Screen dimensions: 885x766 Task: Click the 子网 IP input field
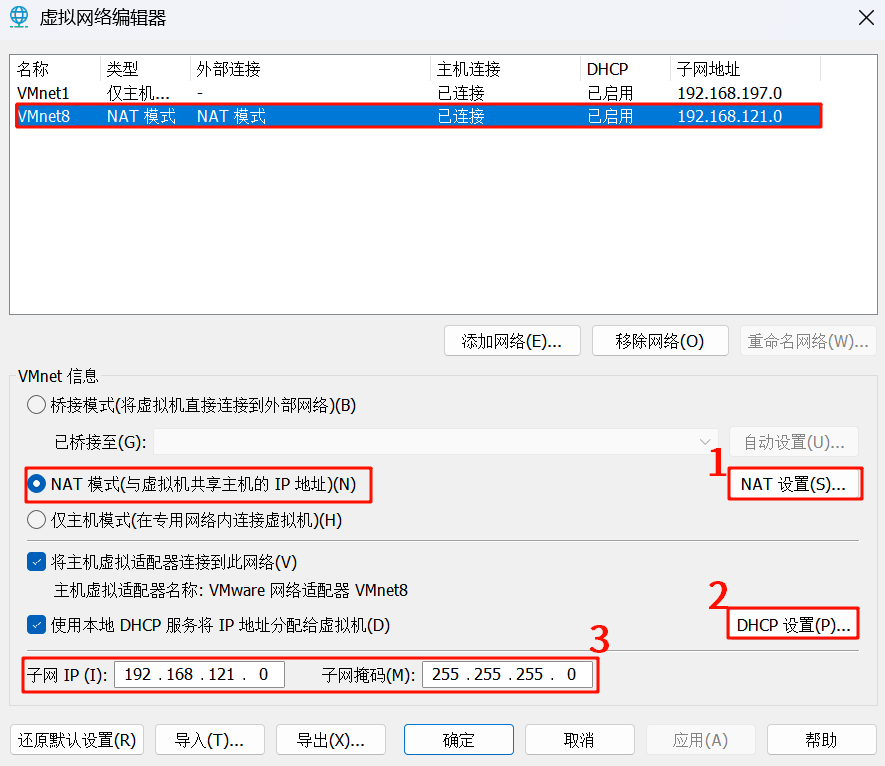click(x=199, y=674)
